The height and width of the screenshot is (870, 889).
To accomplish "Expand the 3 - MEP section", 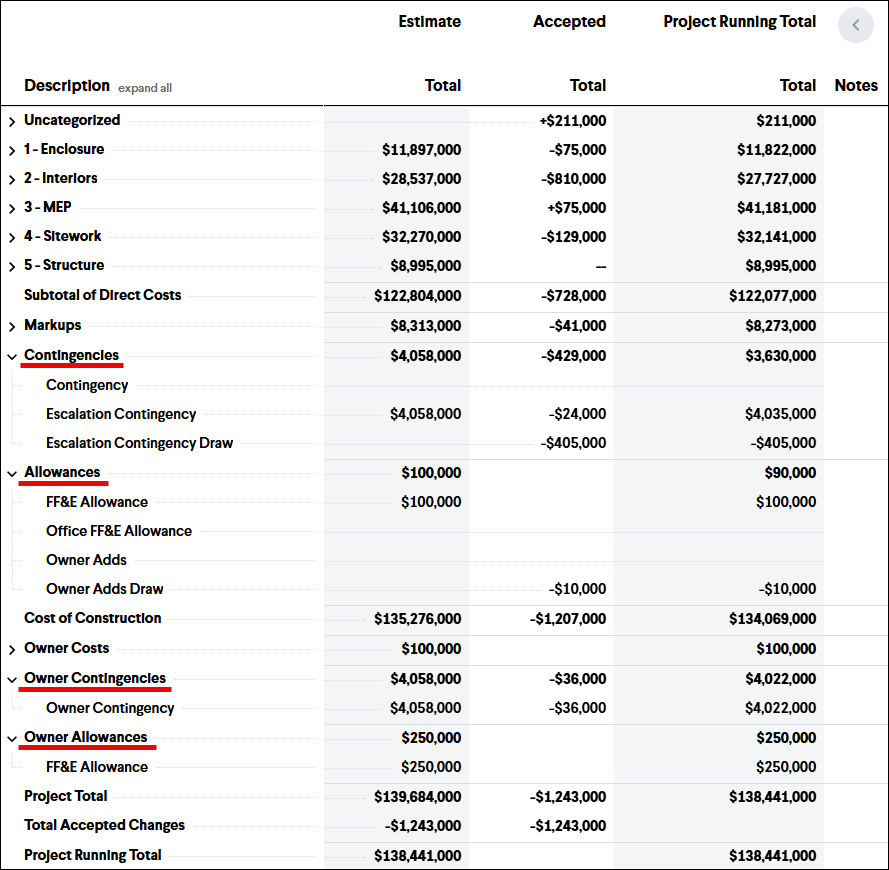I will coord(12,207).
